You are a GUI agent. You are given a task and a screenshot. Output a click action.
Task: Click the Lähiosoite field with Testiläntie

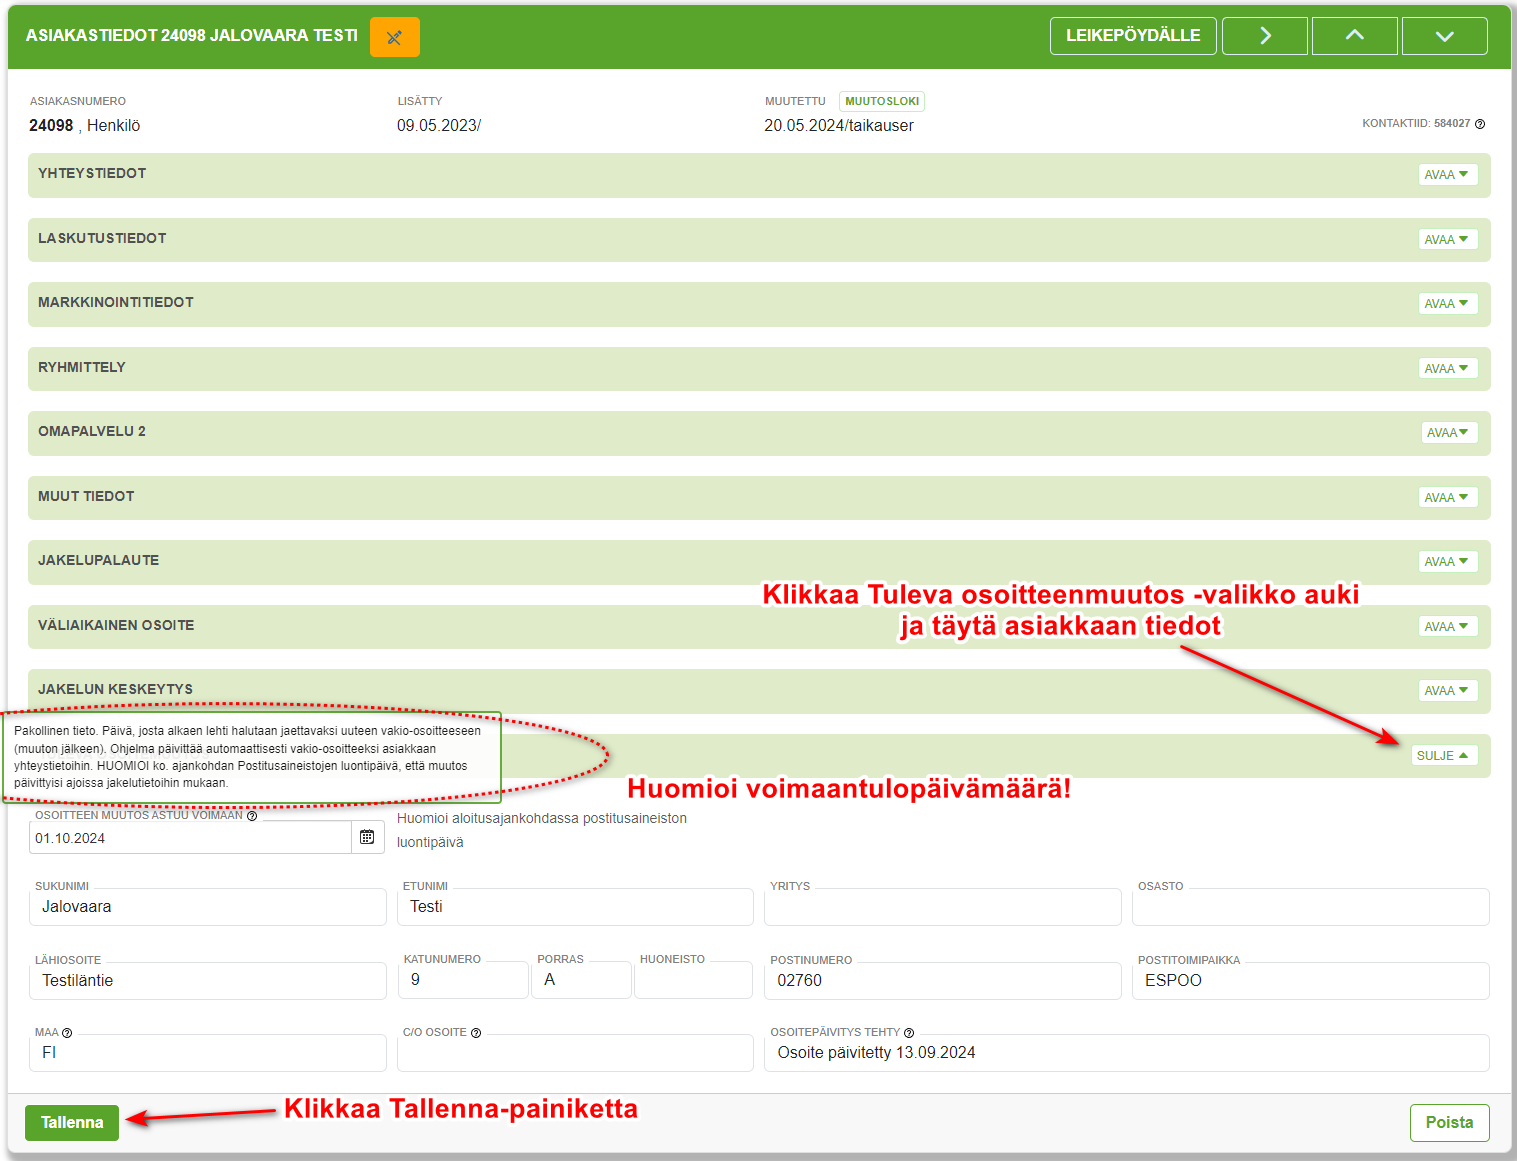tap(208, 981)
